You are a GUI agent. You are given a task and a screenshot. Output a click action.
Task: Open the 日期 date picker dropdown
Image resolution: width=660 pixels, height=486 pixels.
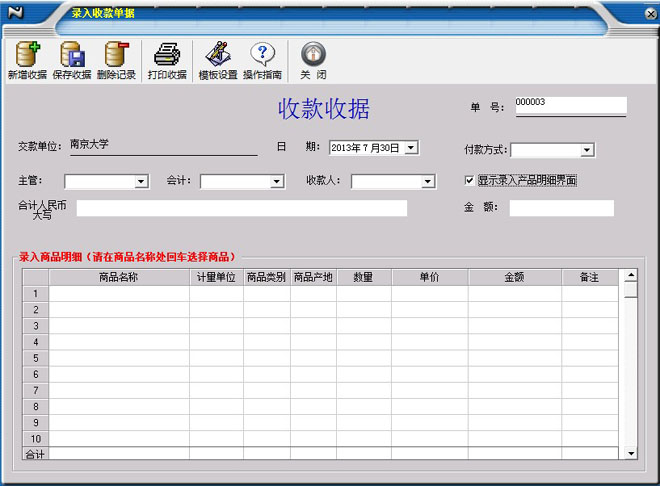tap(411, 148)
